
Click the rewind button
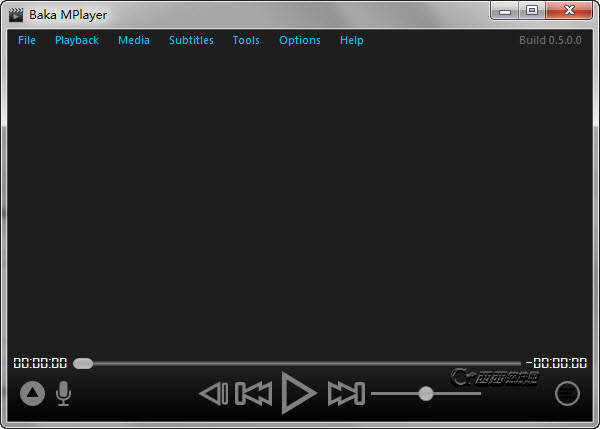(x=214, y=393)
